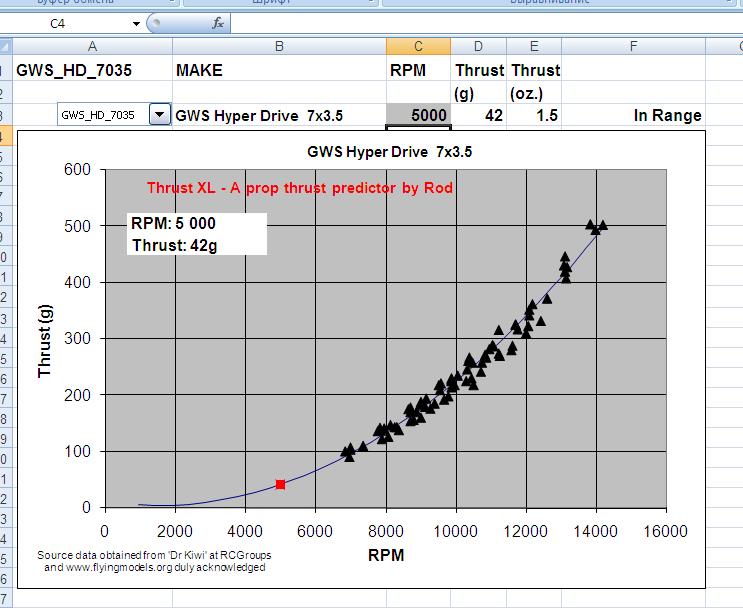Select column D header
This screenshot has width=743, height=608.
tap(479, 46)
